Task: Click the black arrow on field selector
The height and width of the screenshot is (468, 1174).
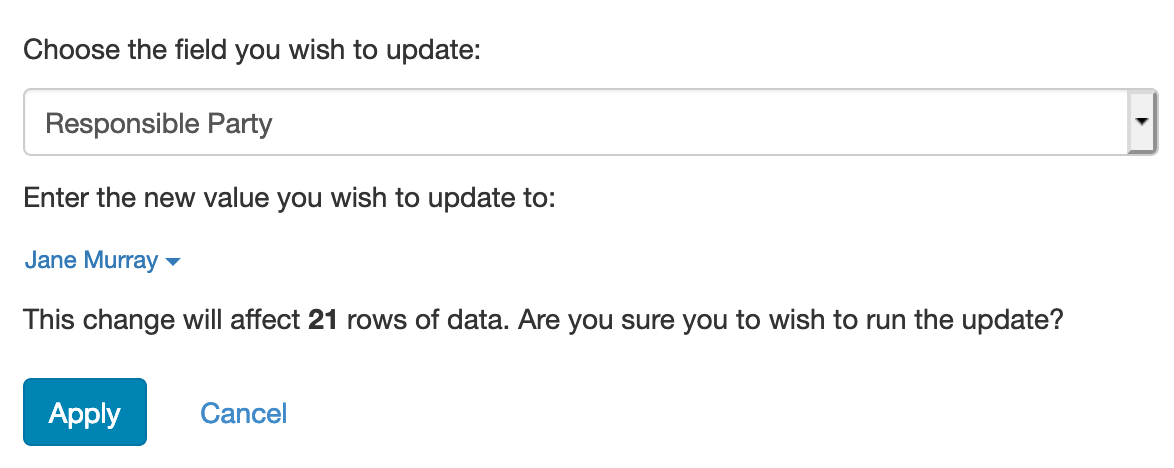Action: 1141,120
